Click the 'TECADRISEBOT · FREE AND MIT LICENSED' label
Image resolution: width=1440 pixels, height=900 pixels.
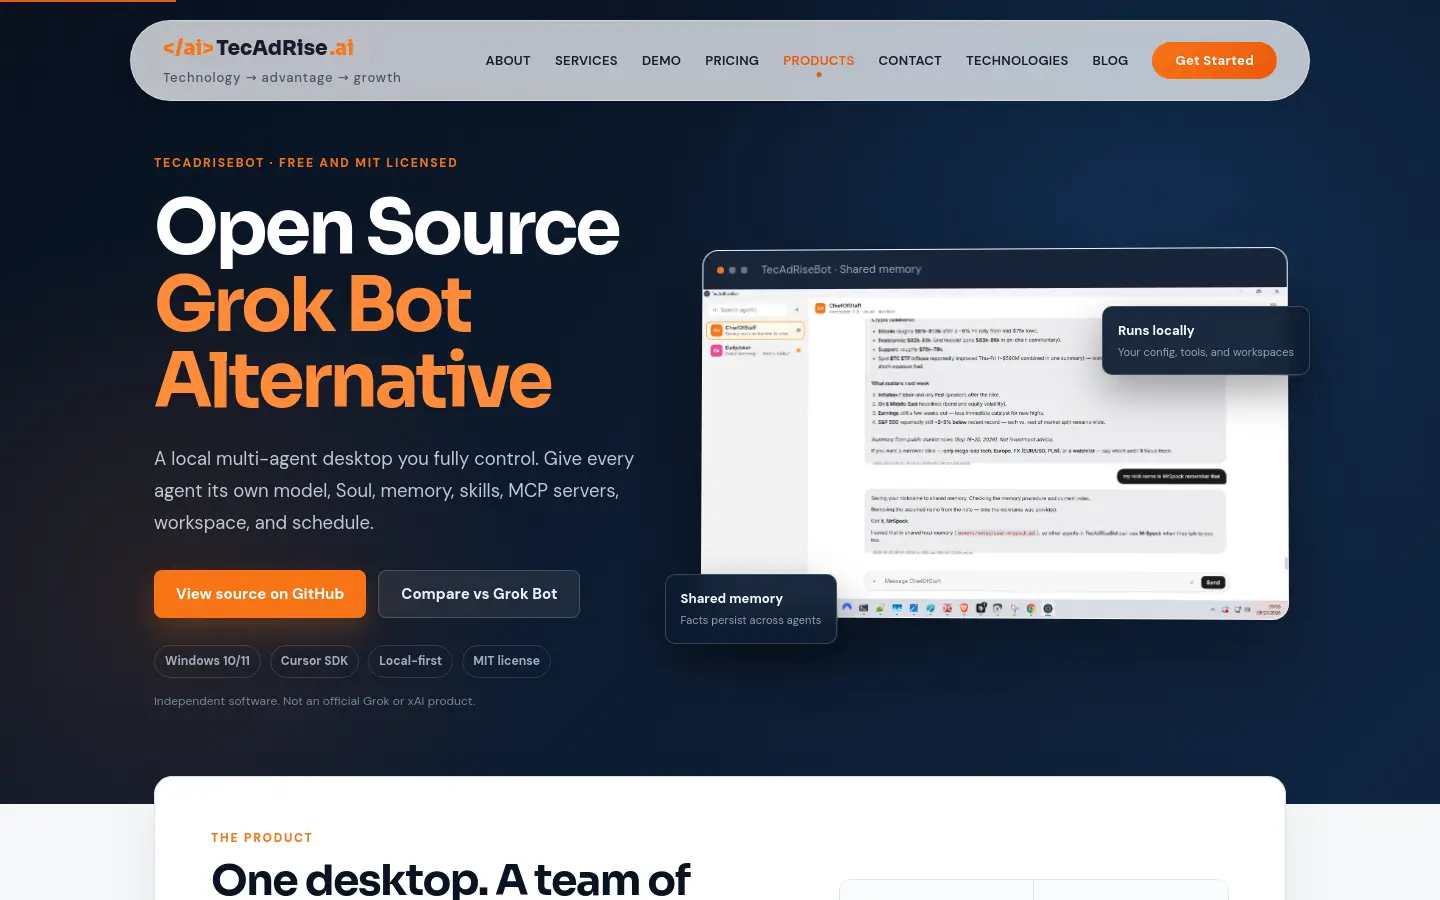306,163
